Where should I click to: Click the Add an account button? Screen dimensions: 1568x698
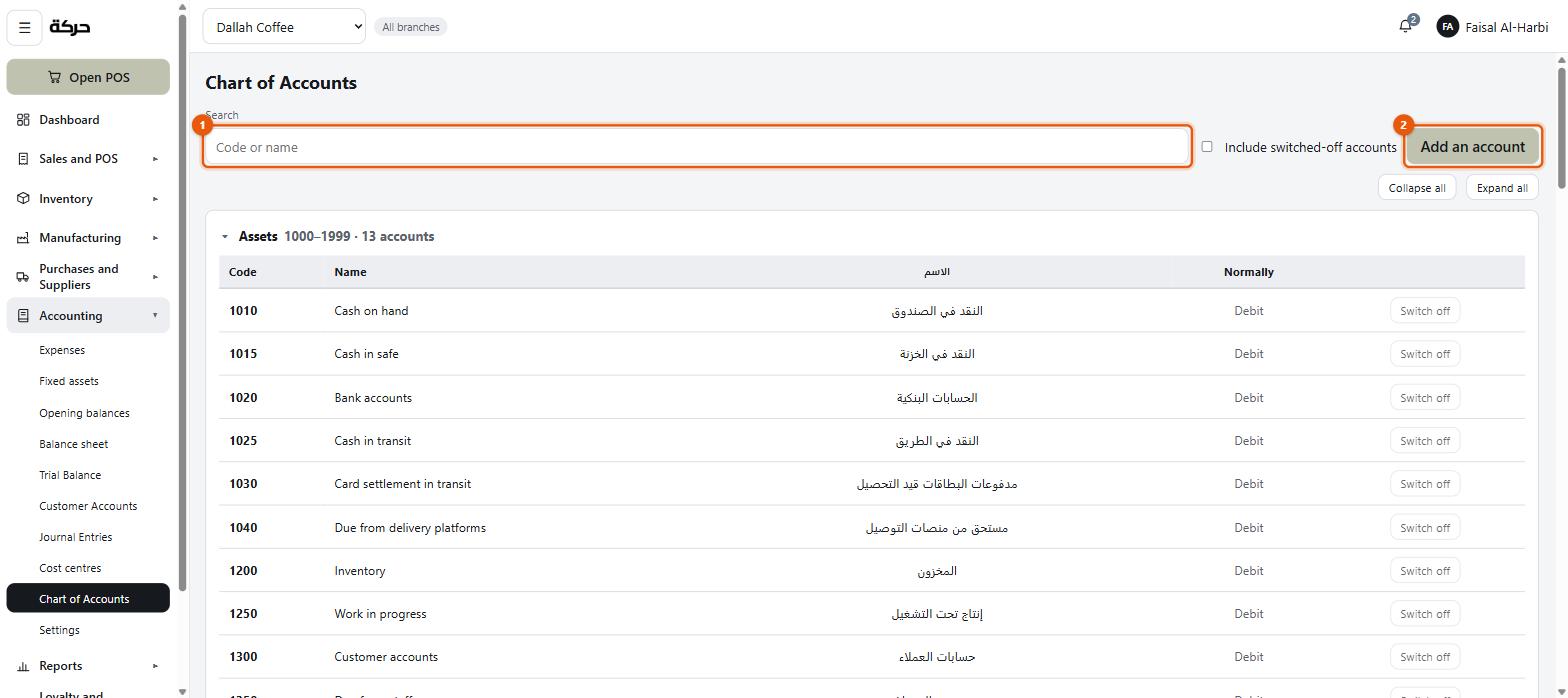(1472, 147)
